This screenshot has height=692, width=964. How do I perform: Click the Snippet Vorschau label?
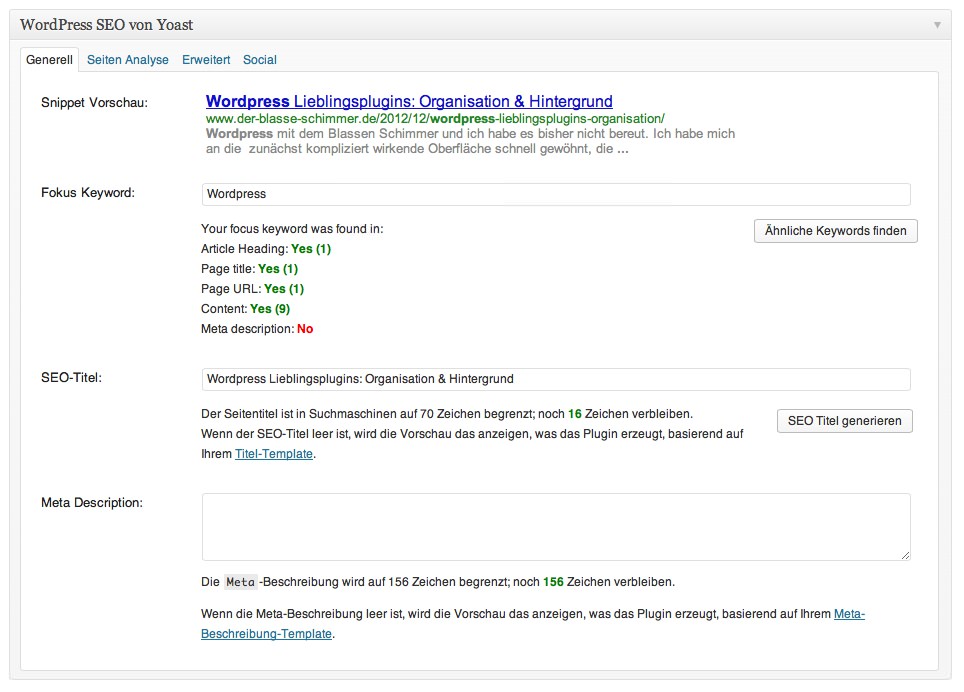[x=95, y=103]
